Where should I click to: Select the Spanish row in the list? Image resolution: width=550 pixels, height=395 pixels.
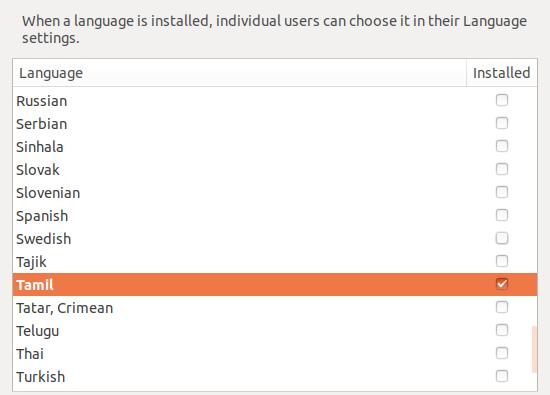[x=275, y=215]
